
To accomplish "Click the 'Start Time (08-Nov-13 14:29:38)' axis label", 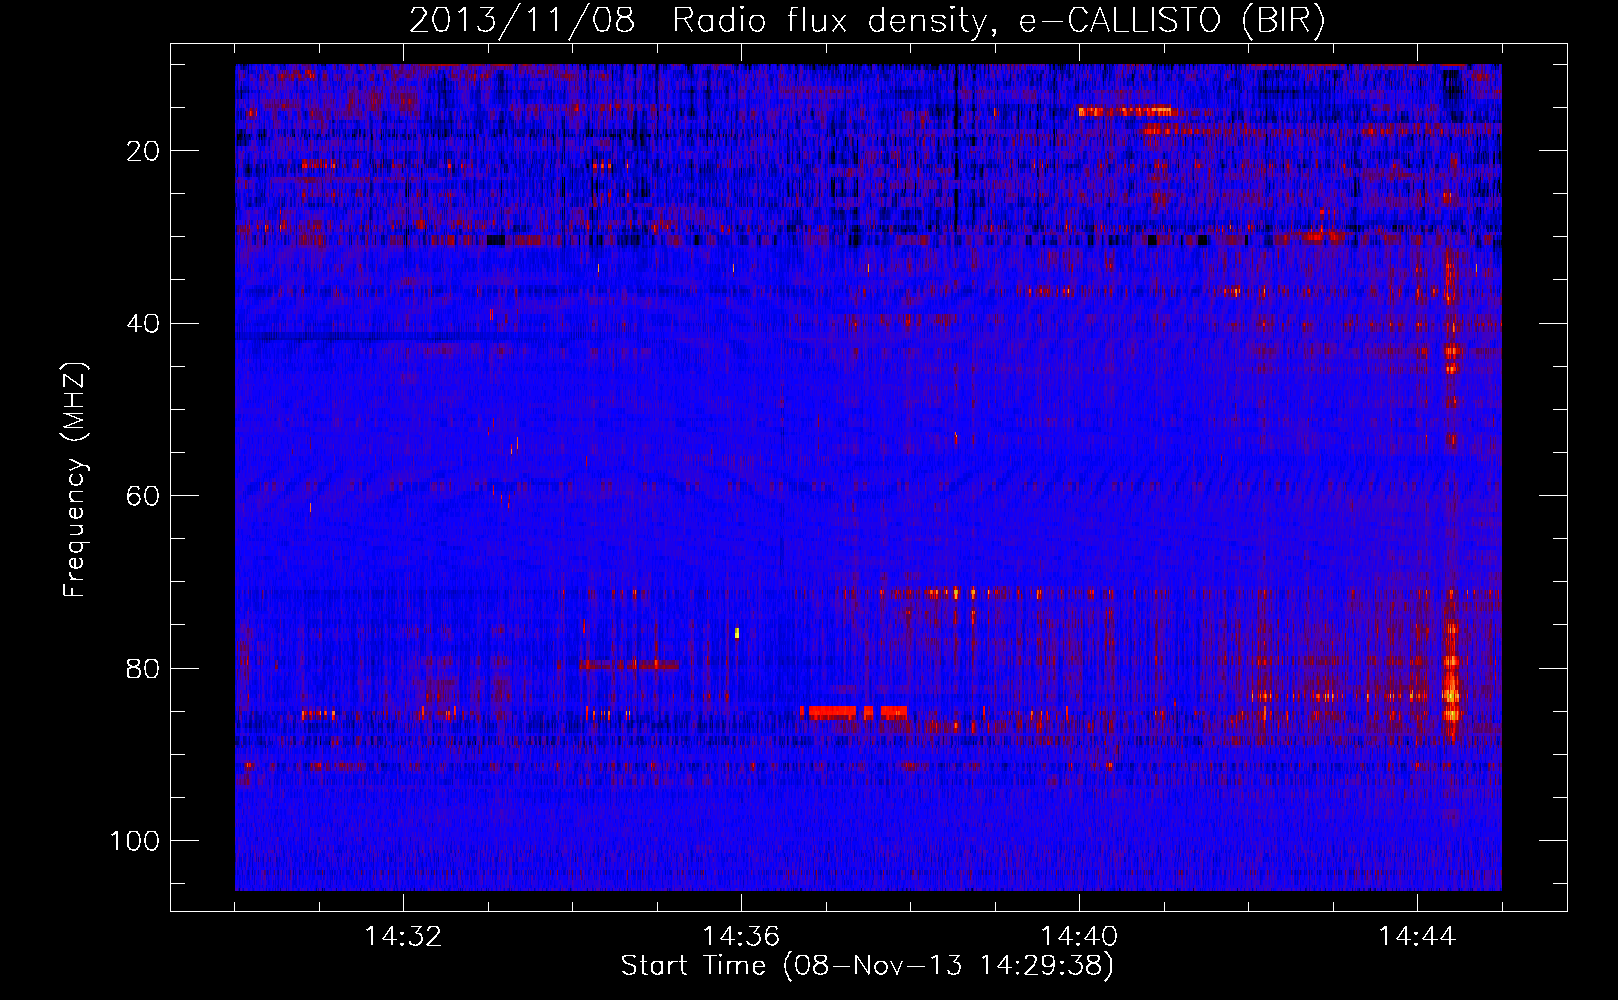I will (x=867, y=966).
